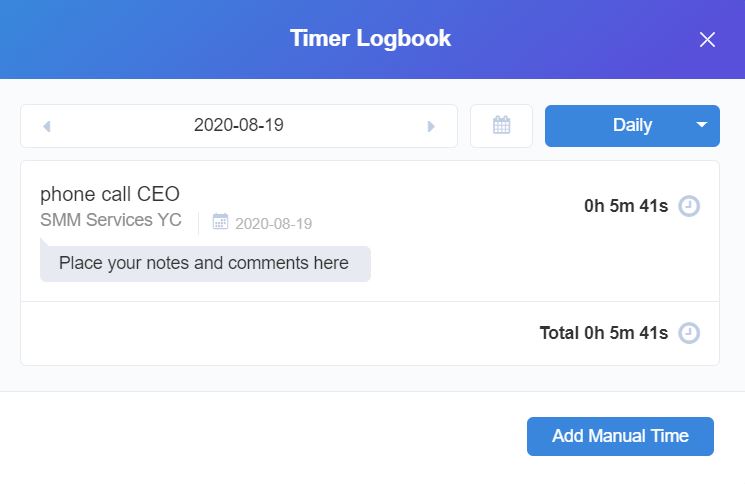
Task: Open the Daily view selector
Action: [x=632, y=125]
